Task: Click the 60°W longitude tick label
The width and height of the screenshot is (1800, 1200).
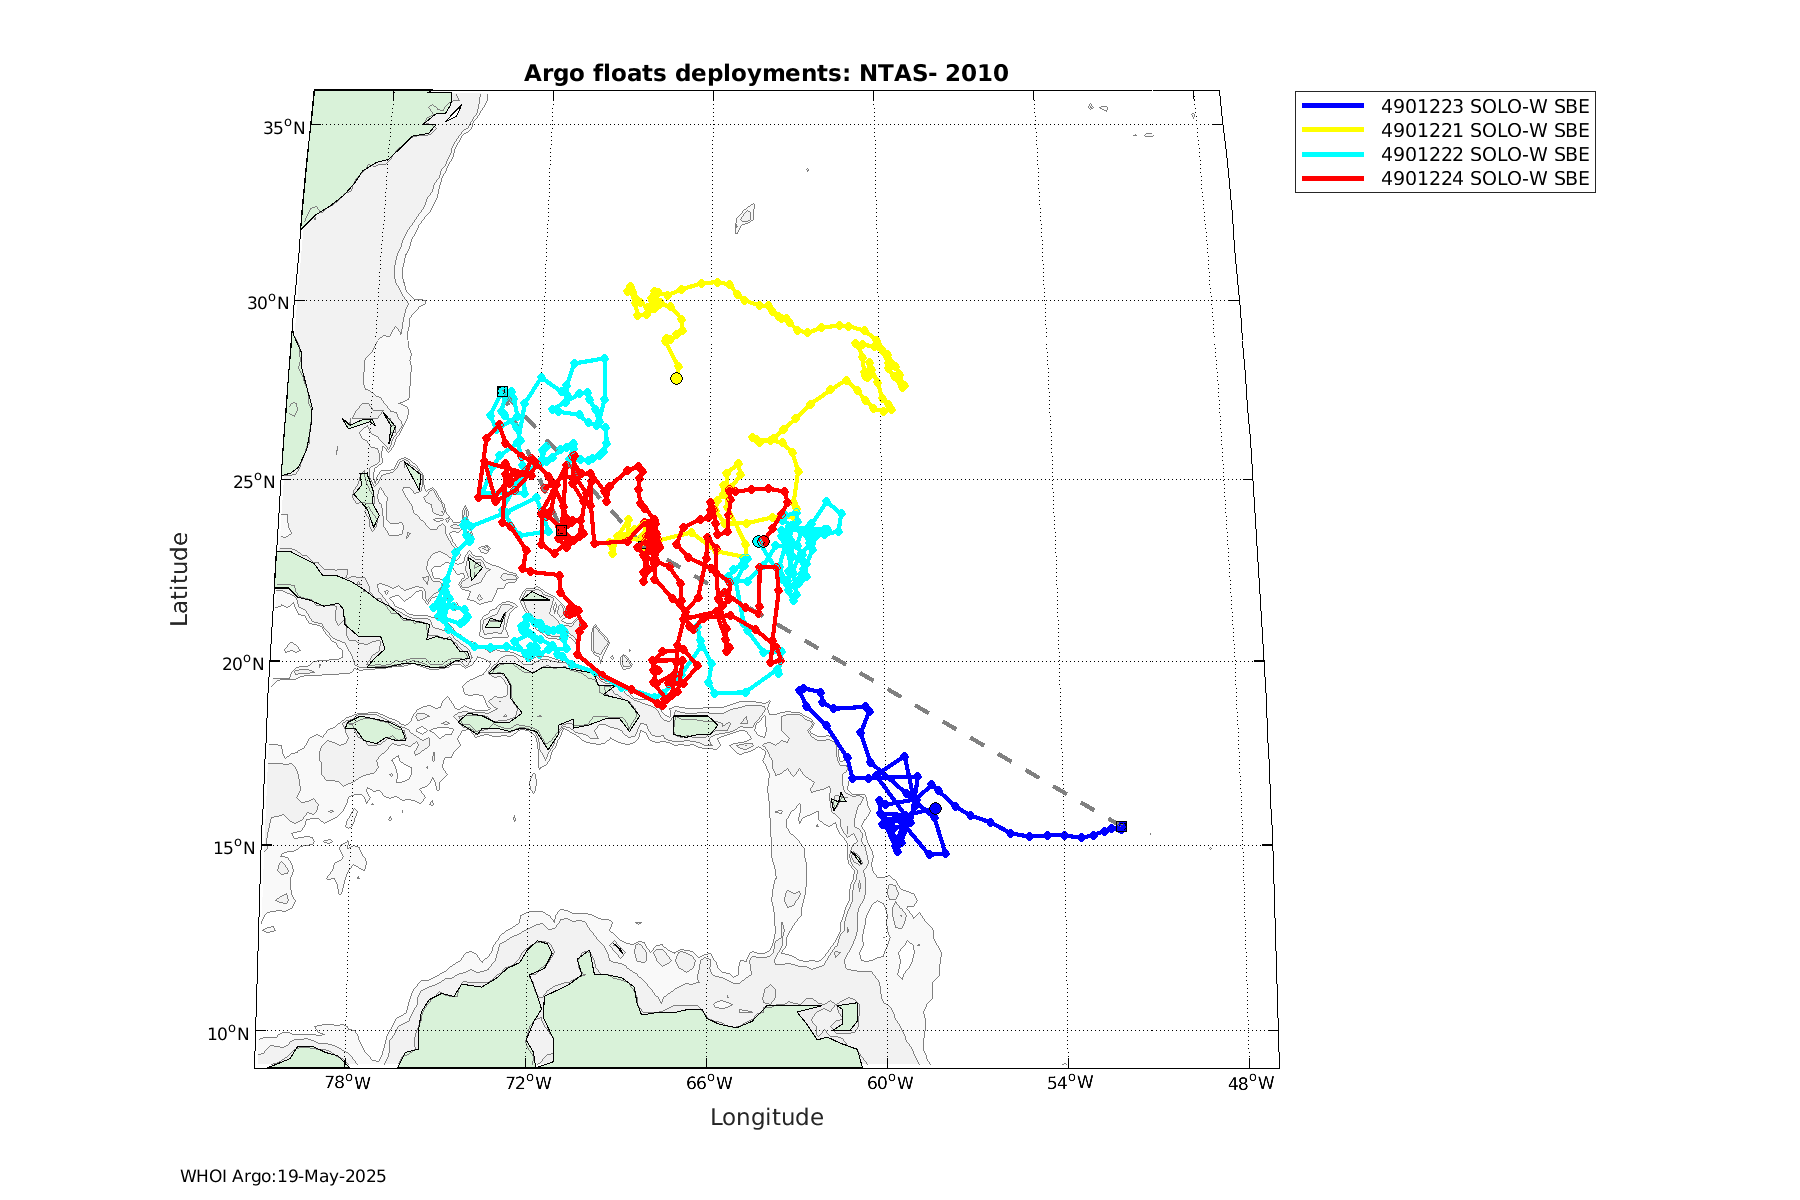Action: pyautogui.click(x=889, y=1083)
